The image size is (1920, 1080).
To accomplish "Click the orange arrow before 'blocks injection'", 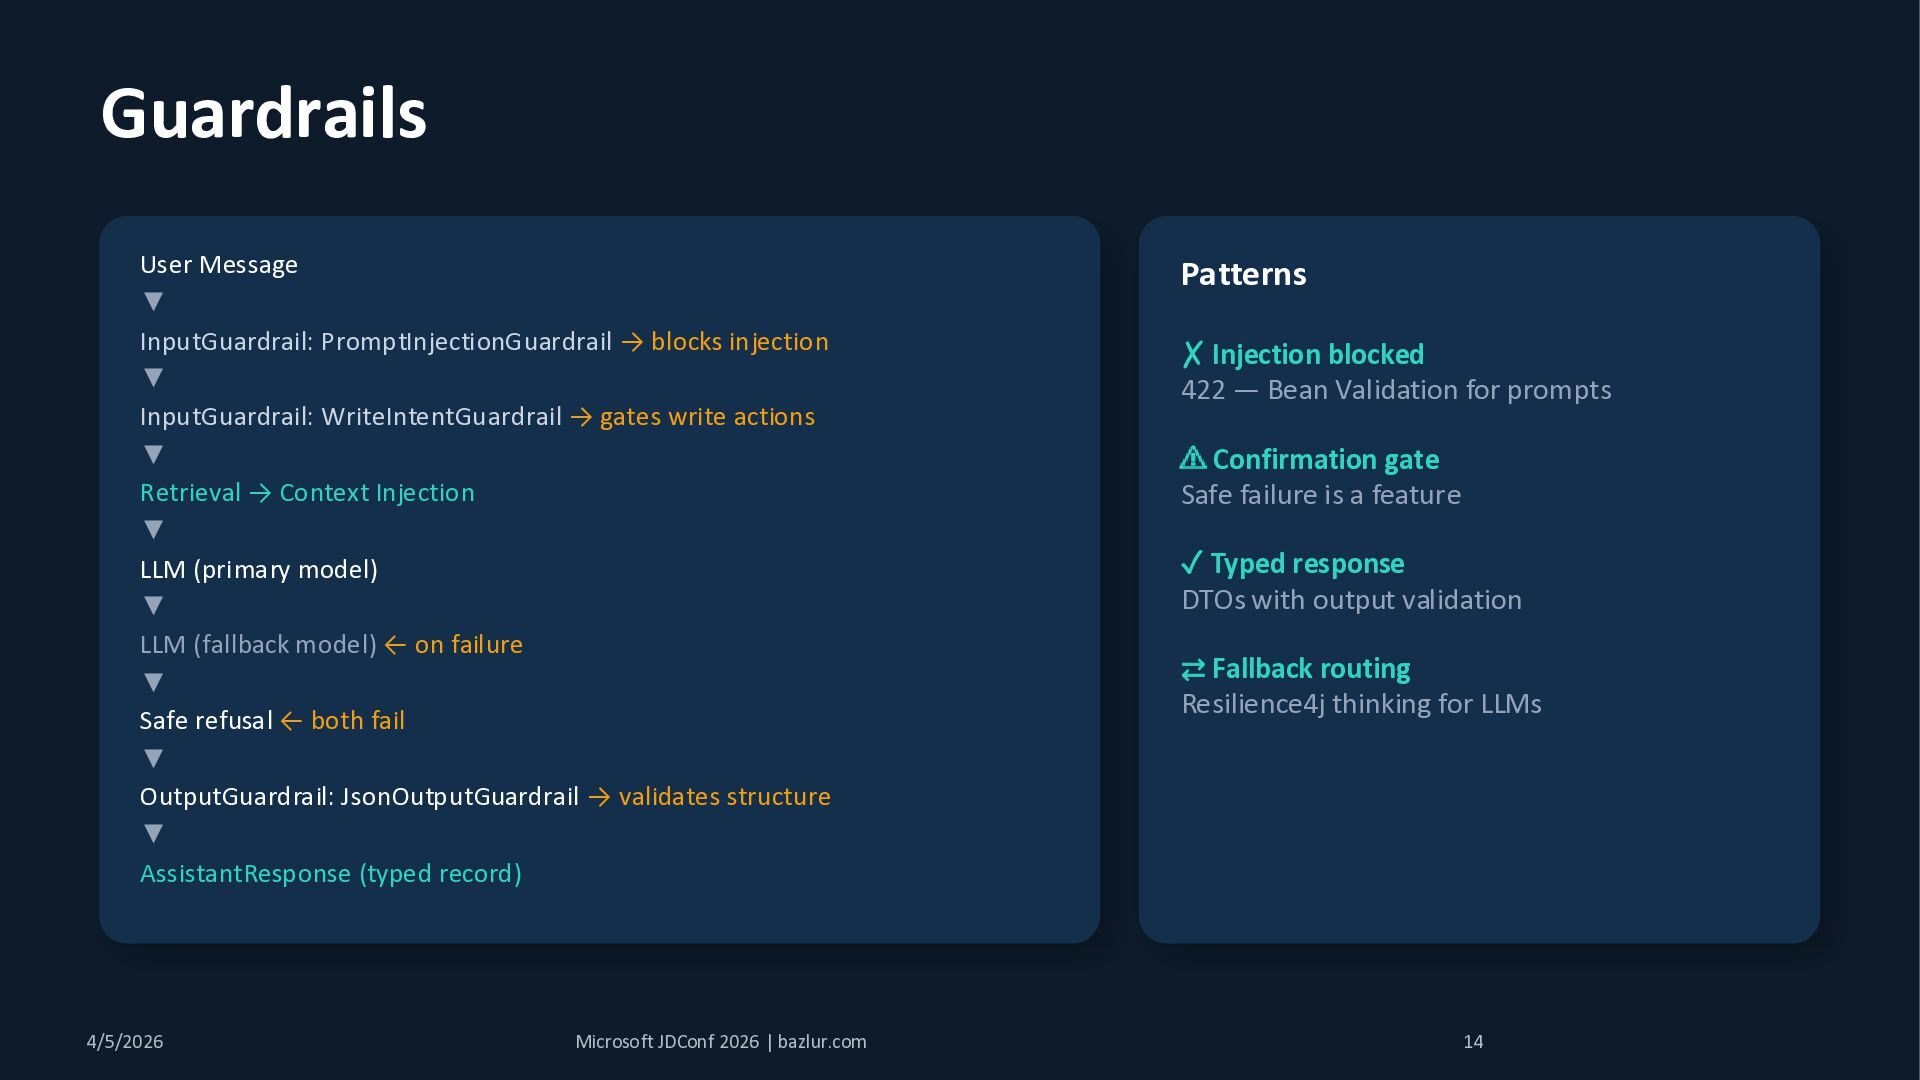I will [x=632, y=342].
